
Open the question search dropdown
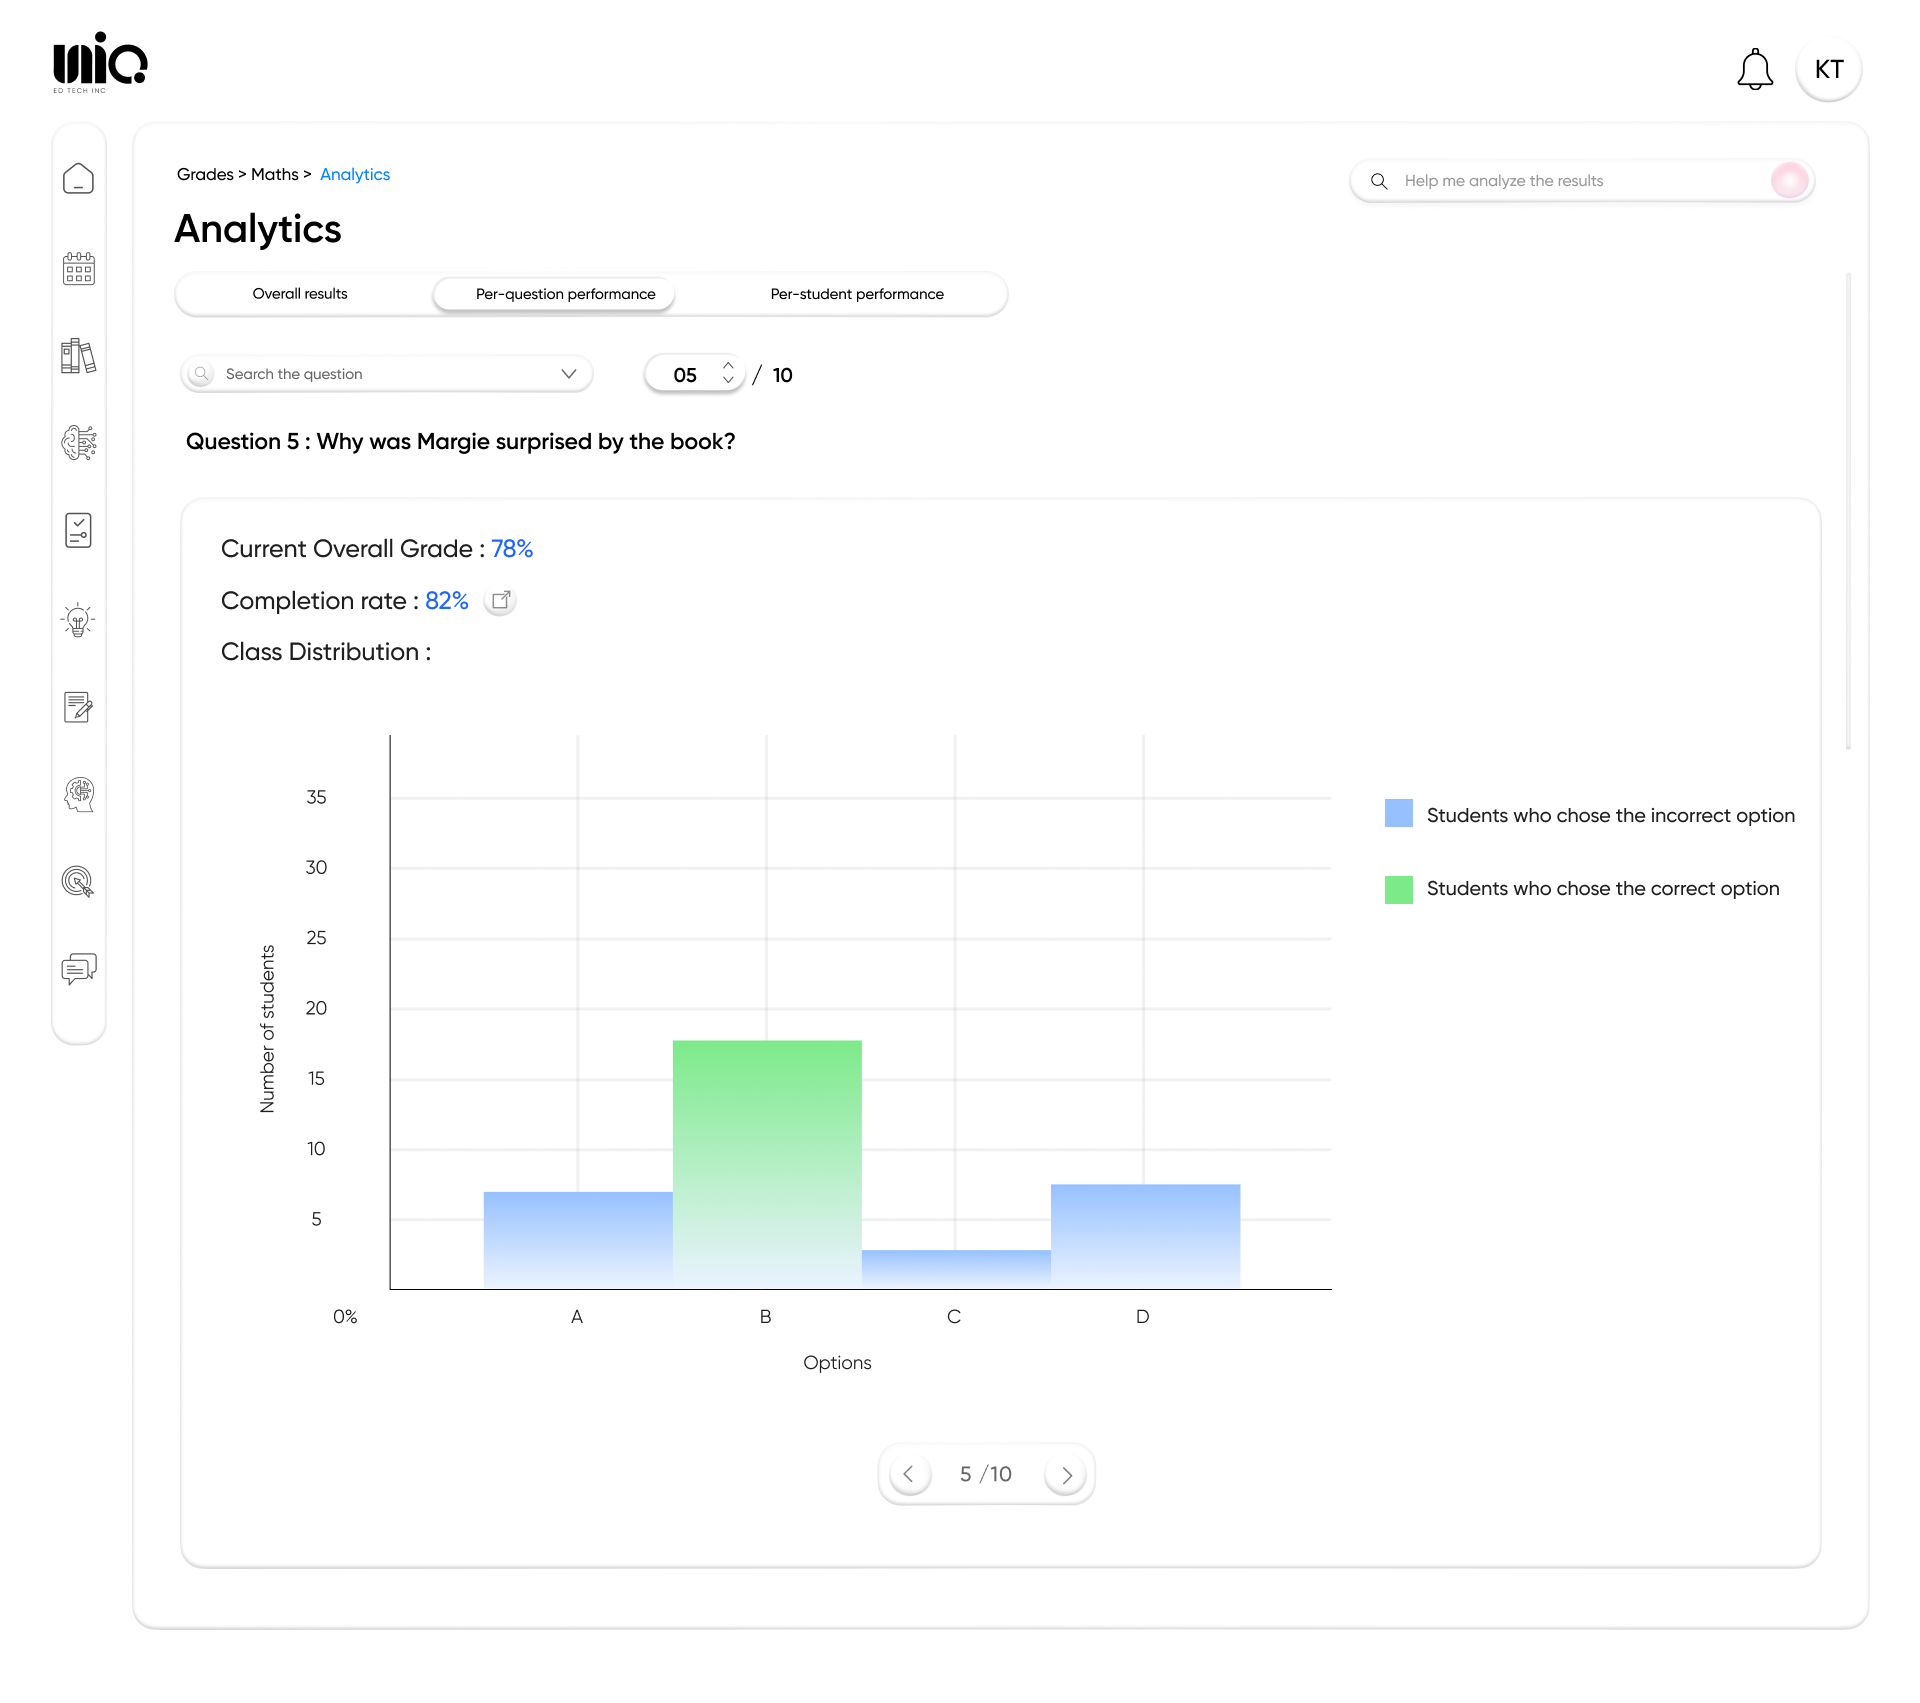(x=568, y=373)
